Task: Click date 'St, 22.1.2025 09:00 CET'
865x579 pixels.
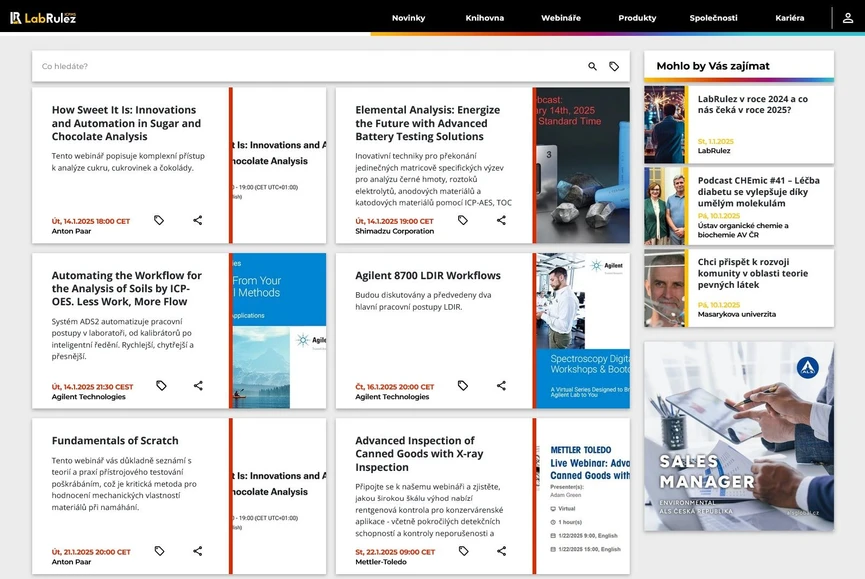Action: pyautogui.click(x=395, y=552)
